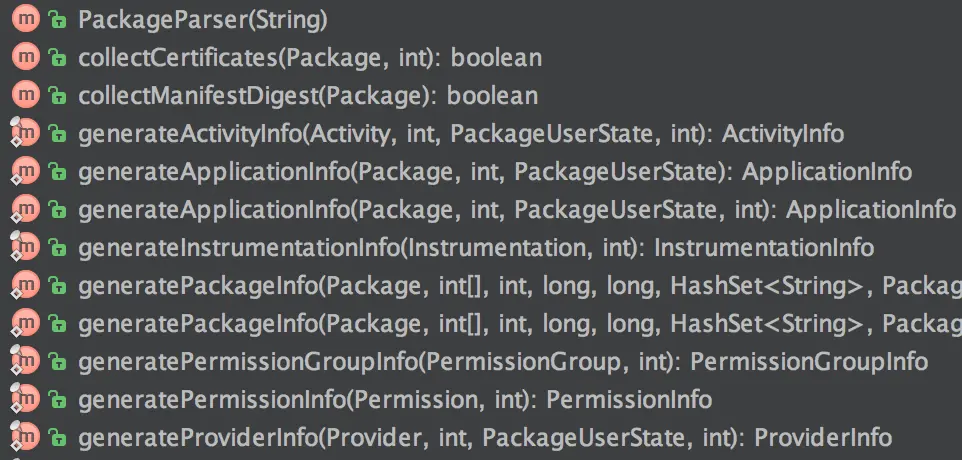Click the static method icon of generateProviderInfo
This screenshot has height=460, width=962.
point(24,437)
